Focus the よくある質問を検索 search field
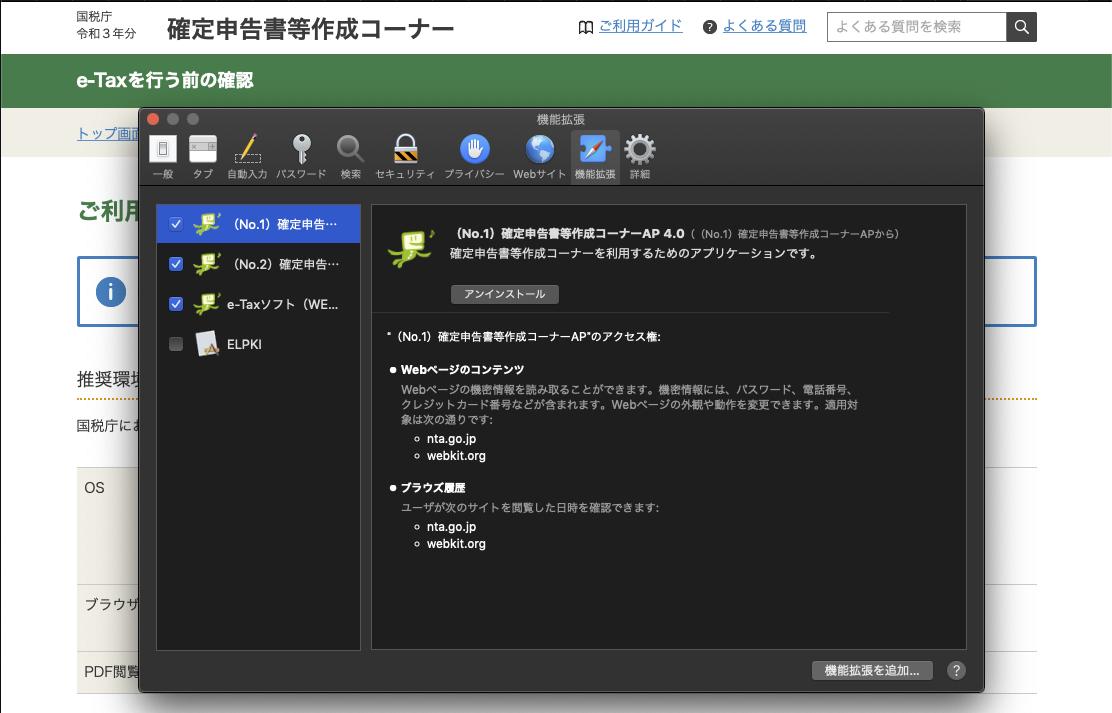The width and height of the screenshot is (1112, 713). (916, 27)
